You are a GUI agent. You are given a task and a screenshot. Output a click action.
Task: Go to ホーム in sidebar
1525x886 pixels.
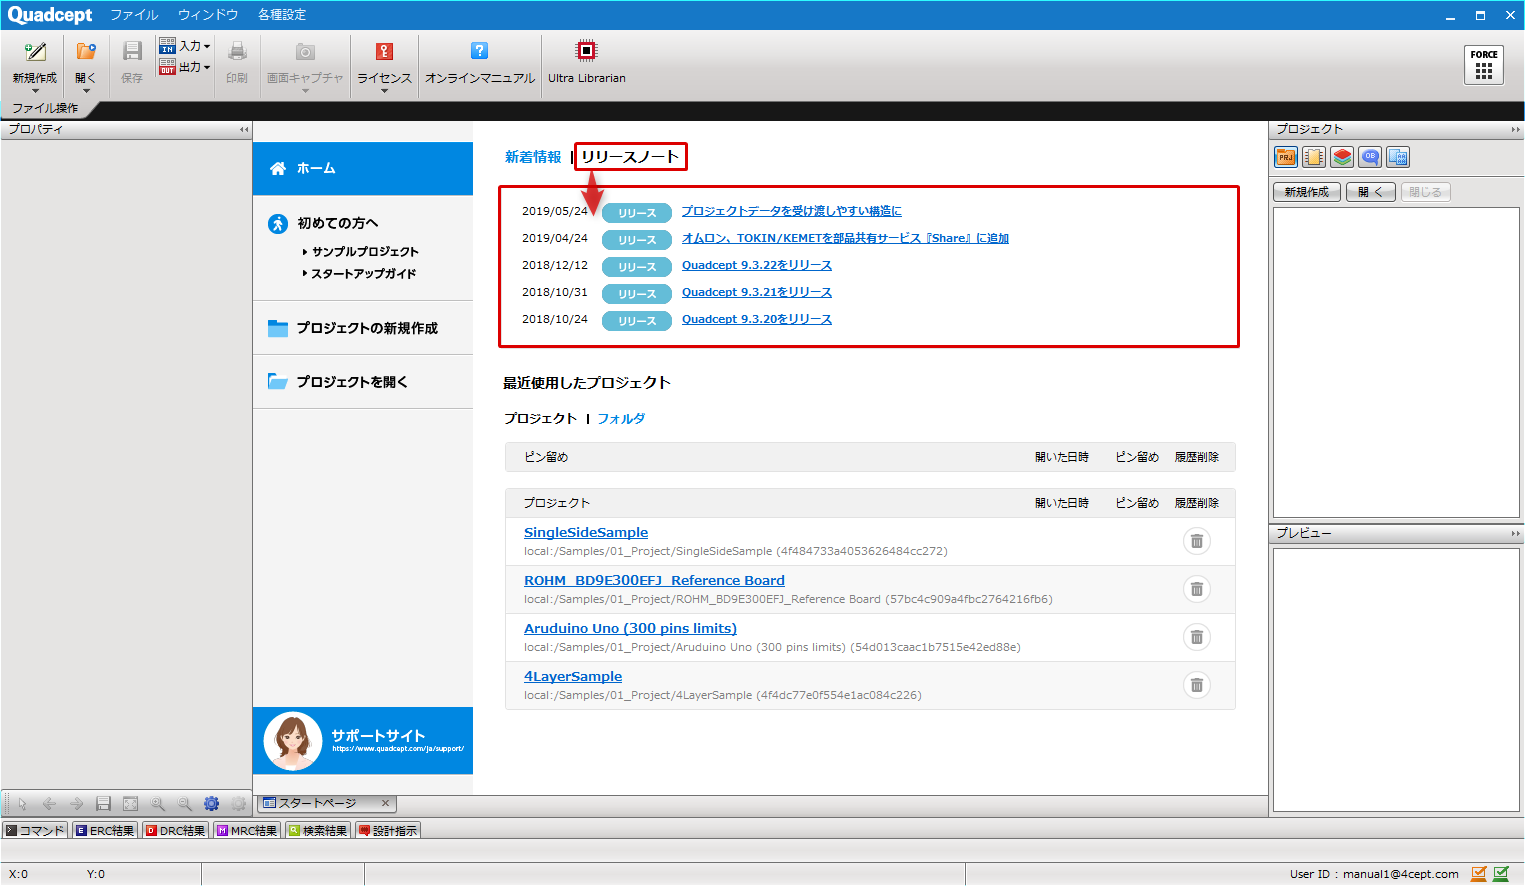tap(363, 168)
